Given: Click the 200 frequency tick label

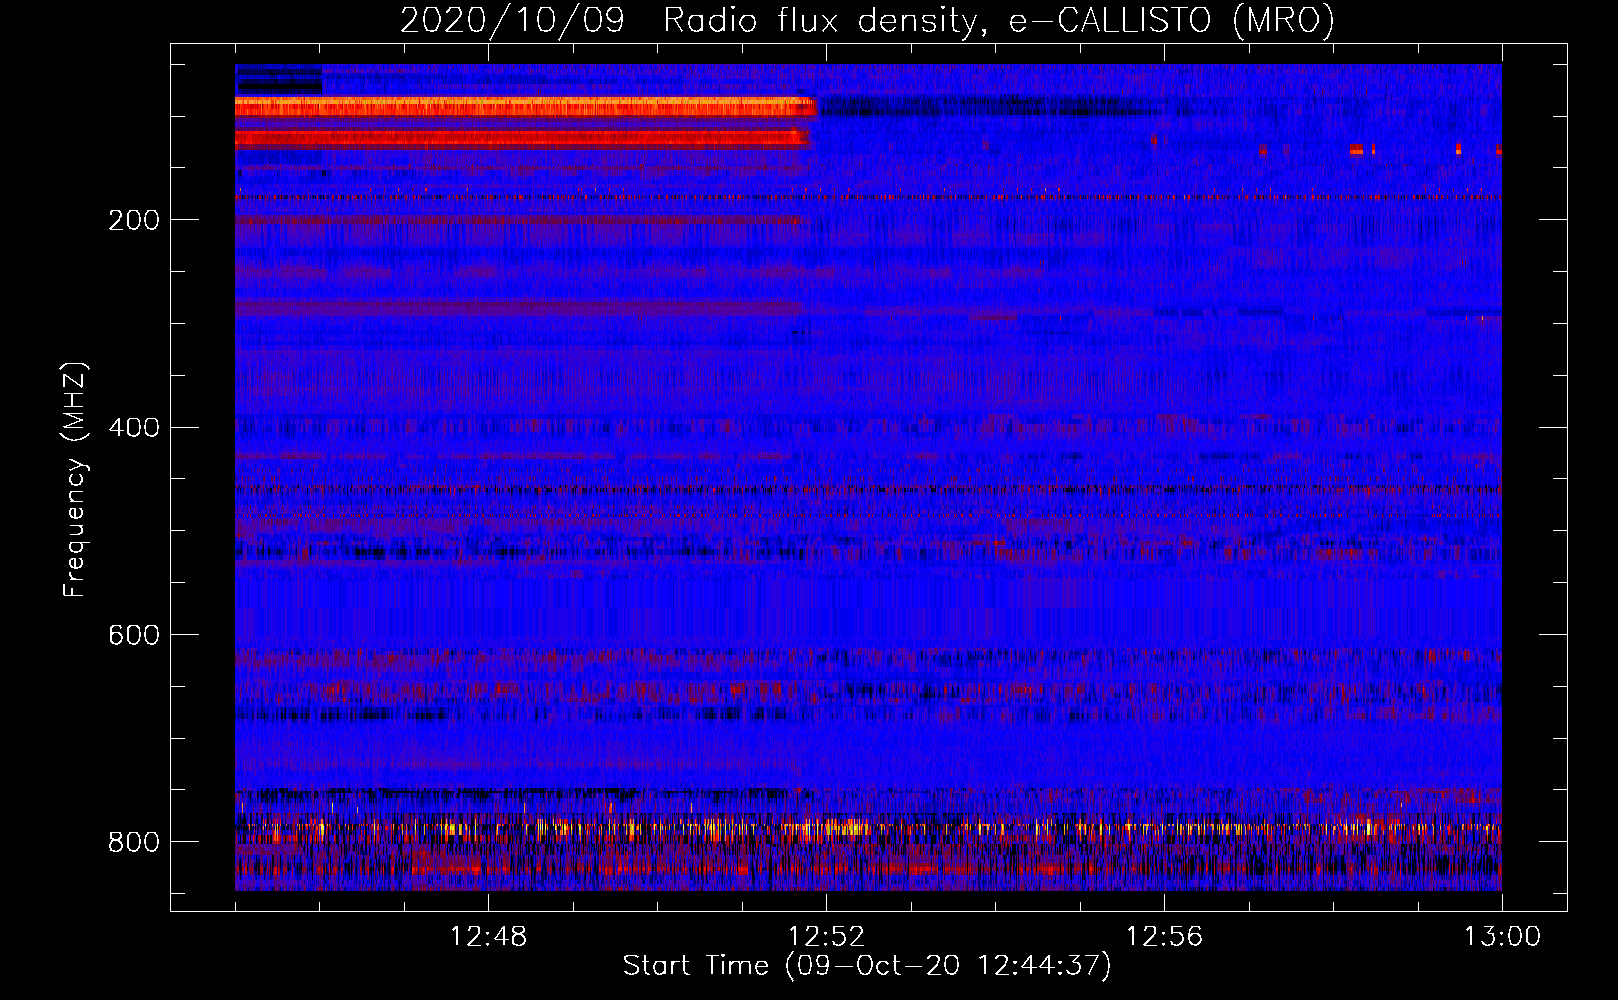Looking at the screenshot, I should [133, 220].
